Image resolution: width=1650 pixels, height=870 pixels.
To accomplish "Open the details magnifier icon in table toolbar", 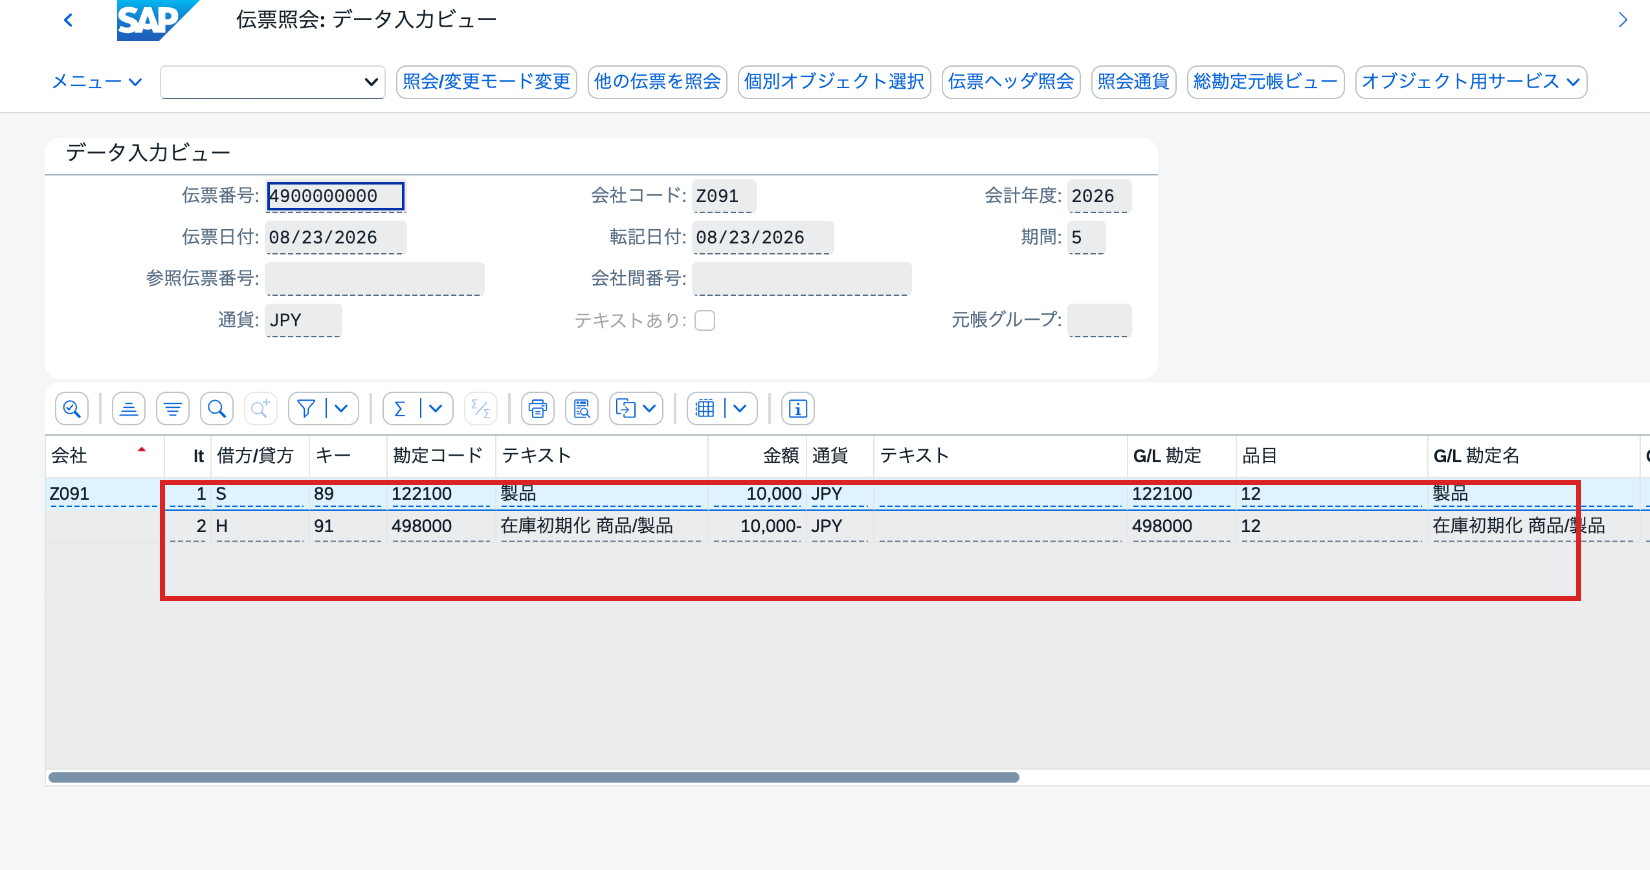I will click(71, 408).
